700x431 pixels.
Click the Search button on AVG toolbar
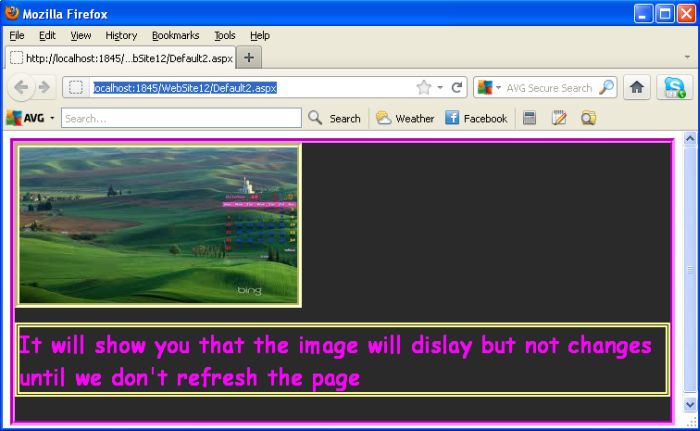pos(334,118)
